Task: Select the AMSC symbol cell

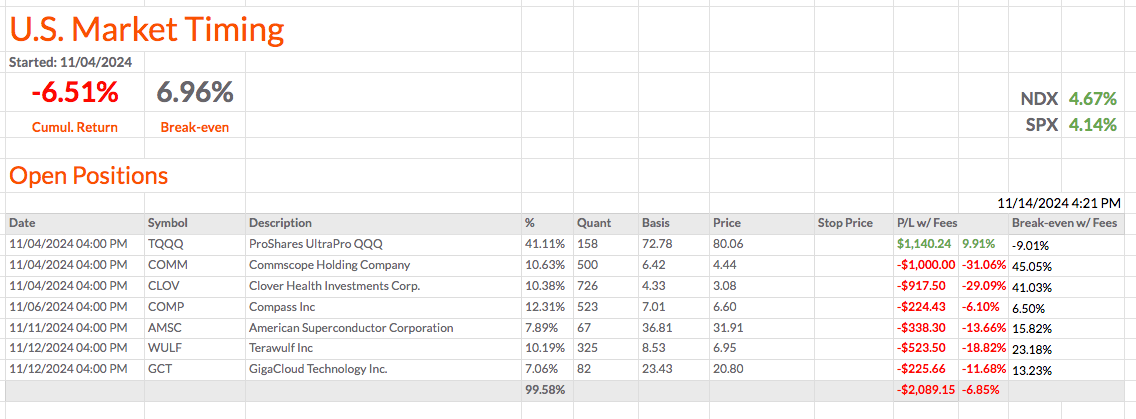Action: tap(165, 328)
